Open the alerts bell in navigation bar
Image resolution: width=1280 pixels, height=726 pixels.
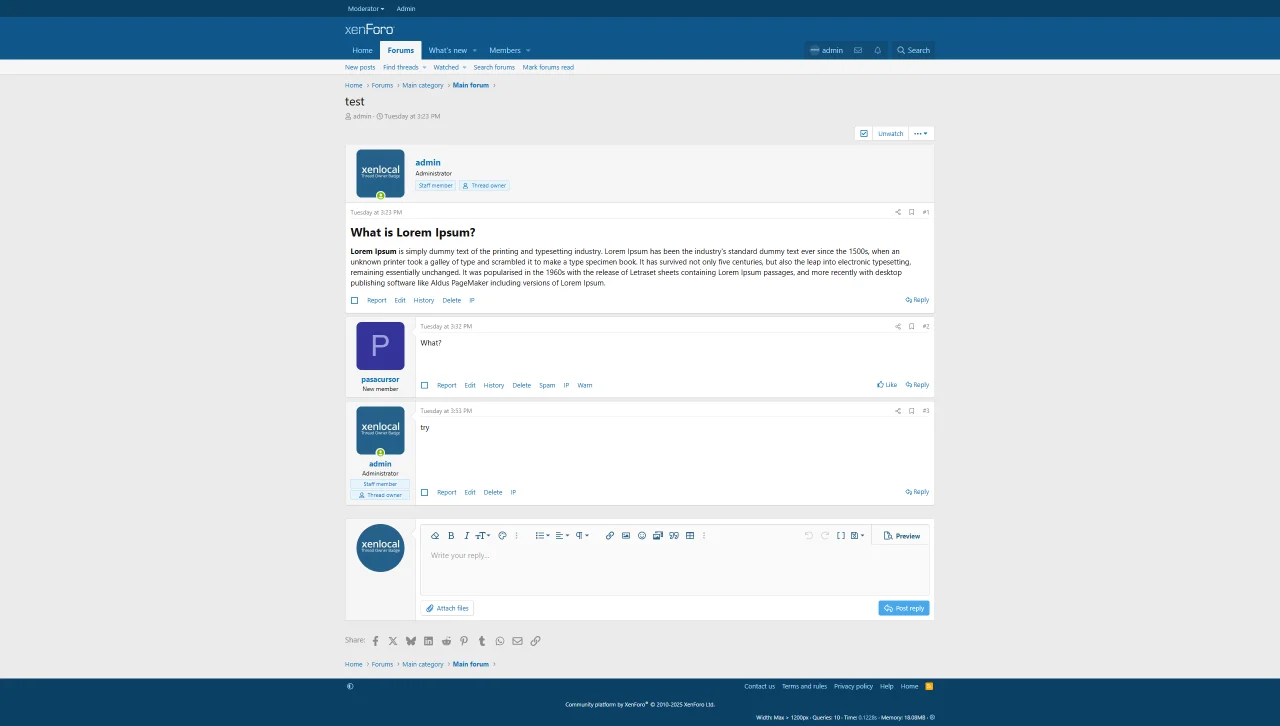pos(878,50)
